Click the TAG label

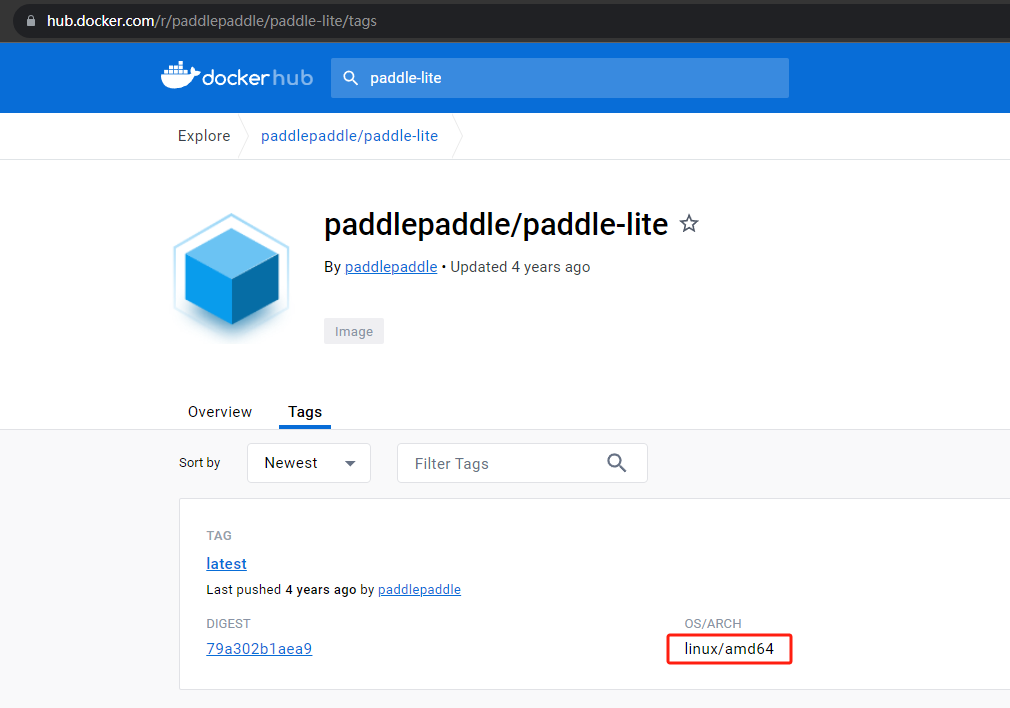point(219,535)
